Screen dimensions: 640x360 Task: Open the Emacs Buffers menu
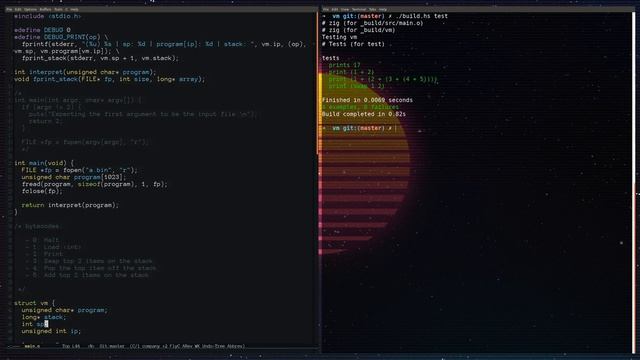[x=45, y=9]
